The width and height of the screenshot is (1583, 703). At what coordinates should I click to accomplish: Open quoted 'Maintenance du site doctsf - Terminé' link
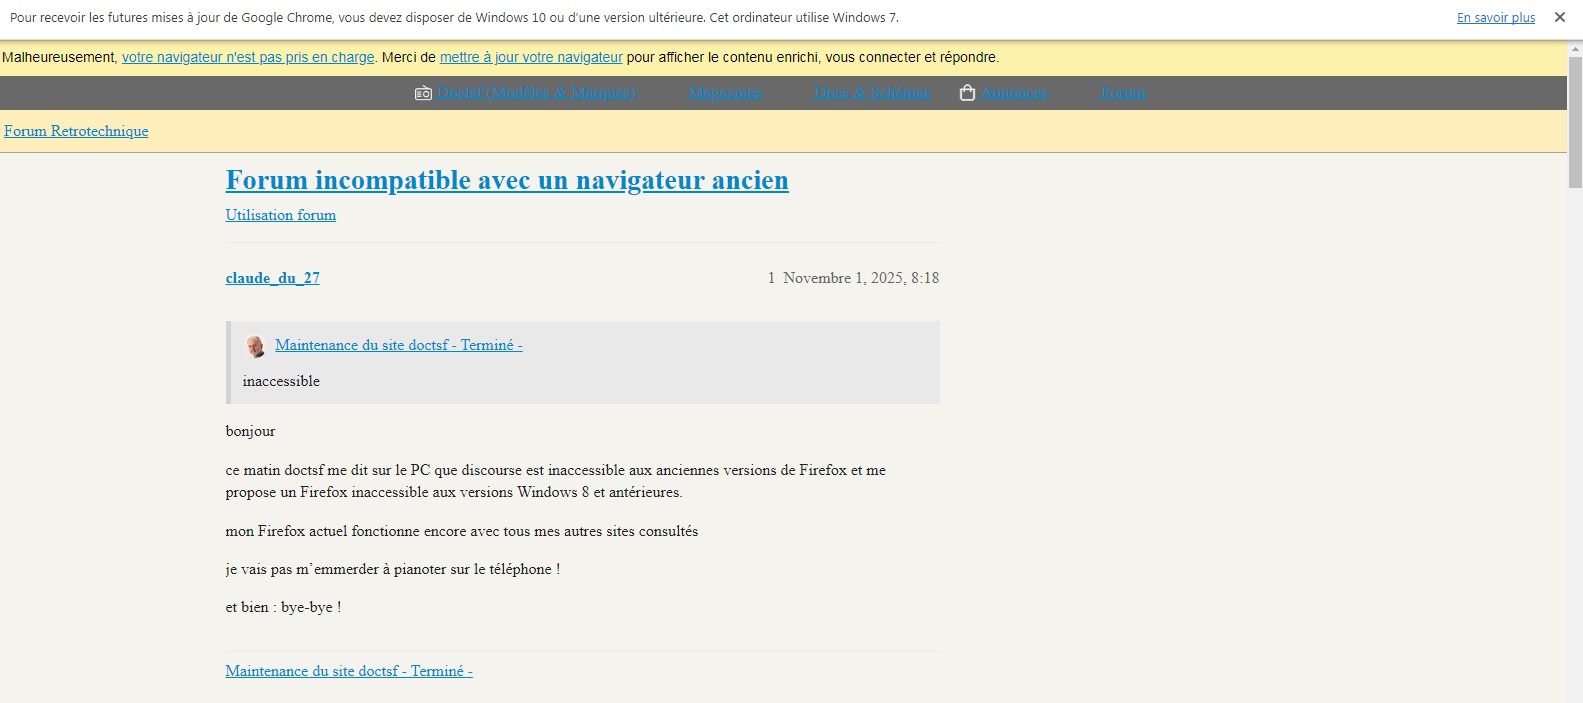(399, 345)
